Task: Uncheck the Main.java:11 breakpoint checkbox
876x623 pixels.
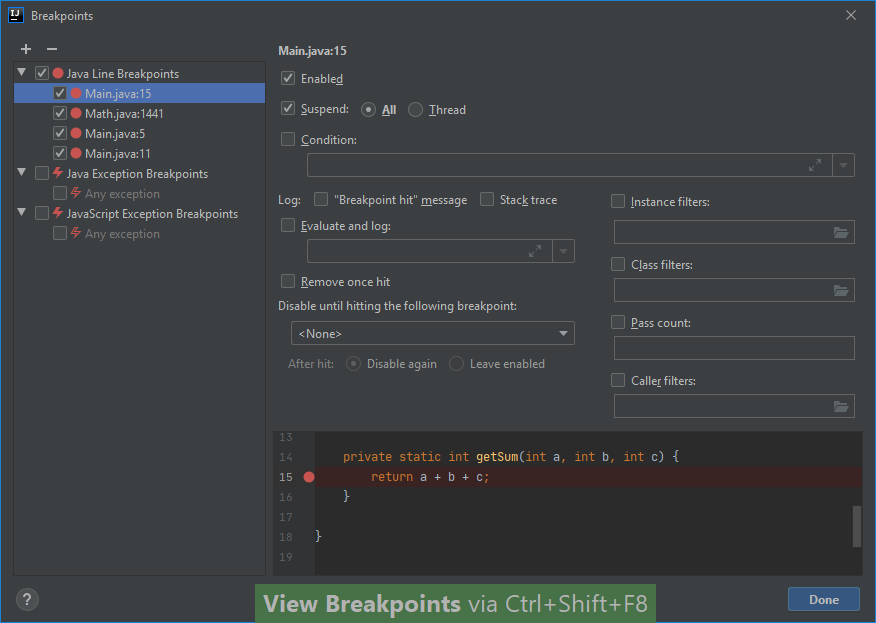Action: click(60, 153)
